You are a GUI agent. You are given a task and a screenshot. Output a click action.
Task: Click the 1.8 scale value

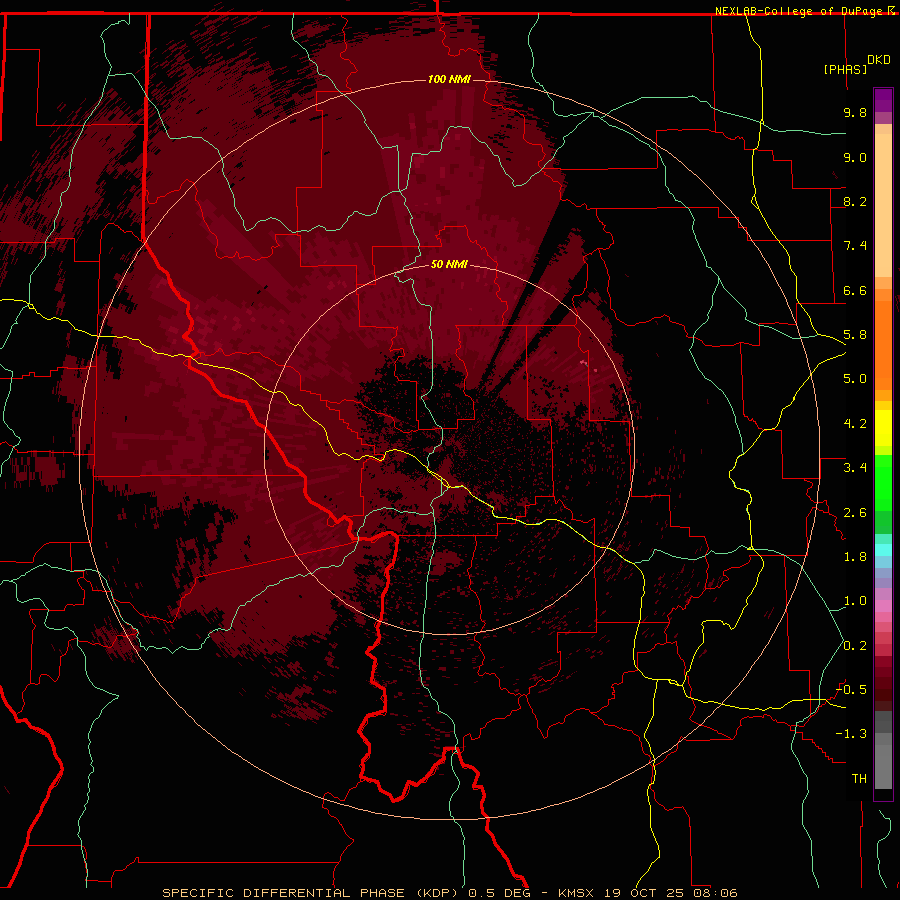(855, 557)
